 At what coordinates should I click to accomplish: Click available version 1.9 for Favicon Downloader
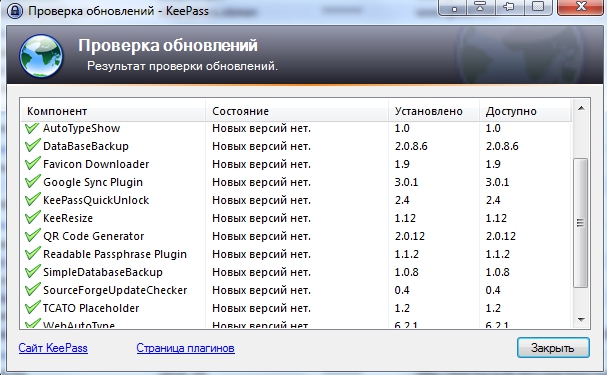point(493,164)
